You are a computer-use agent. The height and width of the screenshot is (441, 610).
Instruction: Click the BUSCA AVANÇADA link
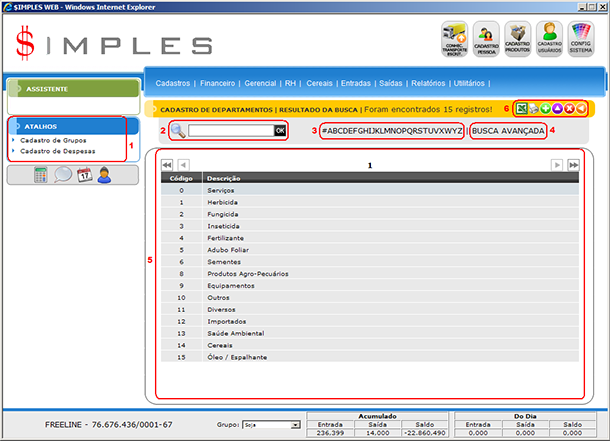click(x=508, y=131)
